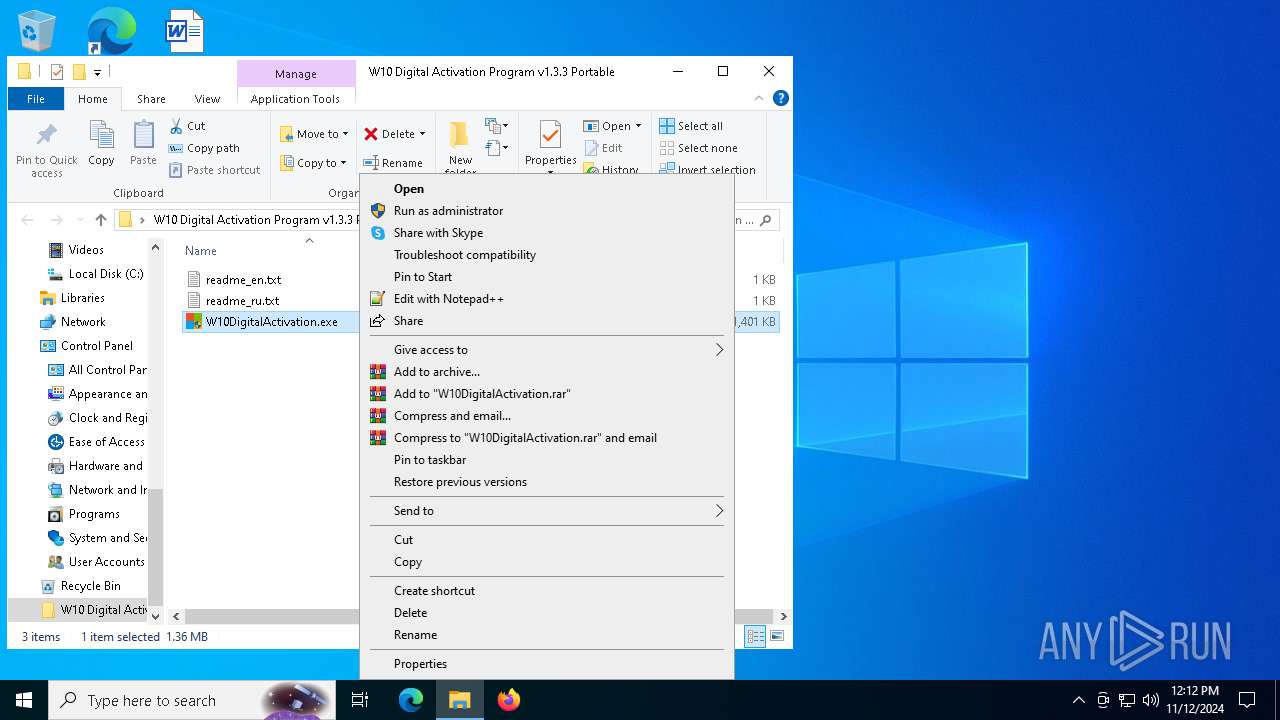Image resolution: width=1280 pixels, height=720 pixels.
Task: Click the Pin to Quick access icon
Action: (x=46, y=135)
